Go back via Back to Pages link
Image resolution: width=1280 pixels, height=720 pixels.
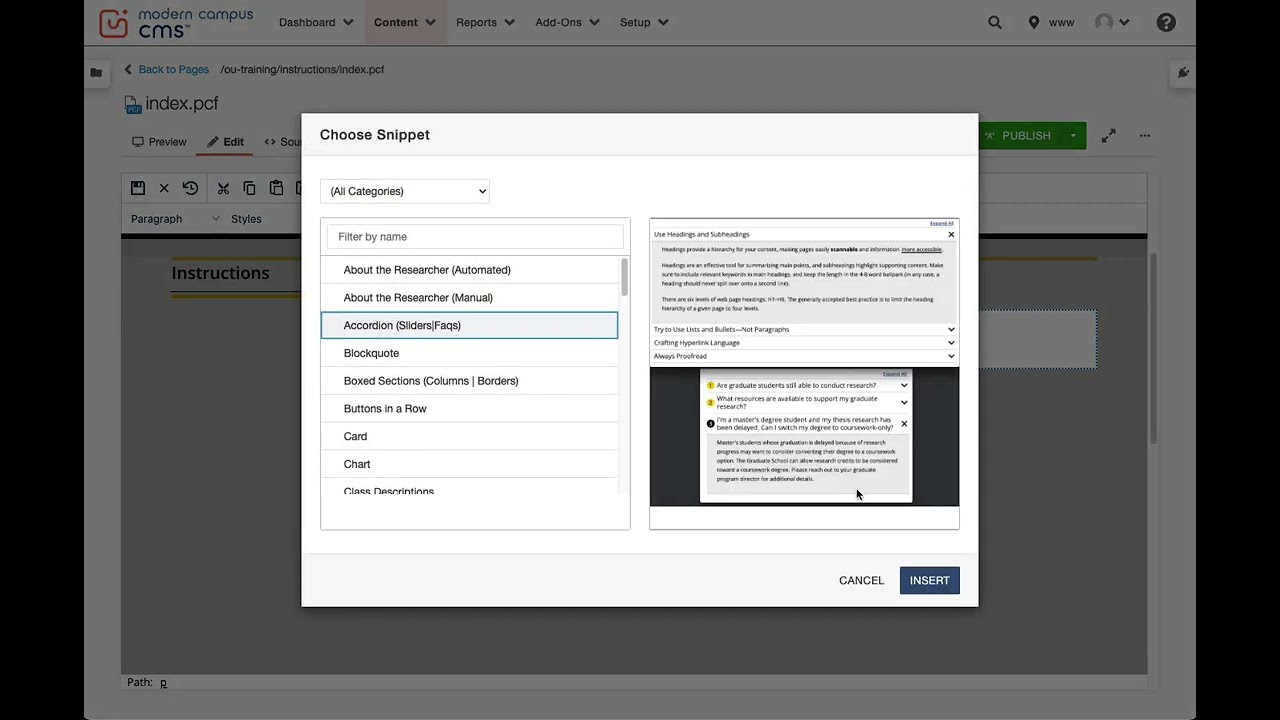click(166, 69)
